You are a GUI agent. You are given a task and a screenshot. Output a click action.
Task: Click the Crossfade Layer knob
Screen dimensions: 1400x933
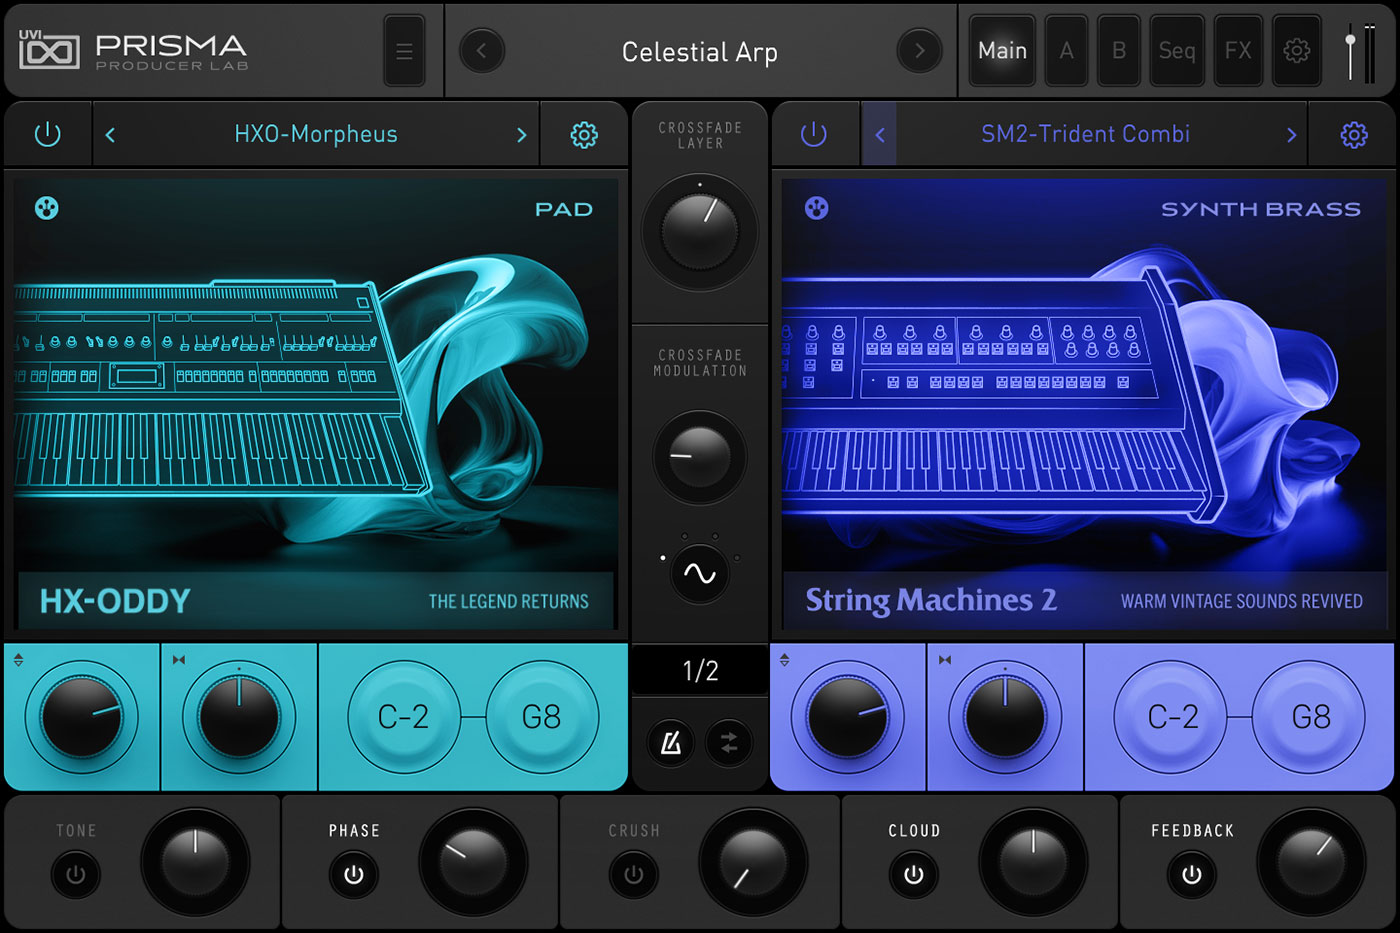[x=699, y=232]
